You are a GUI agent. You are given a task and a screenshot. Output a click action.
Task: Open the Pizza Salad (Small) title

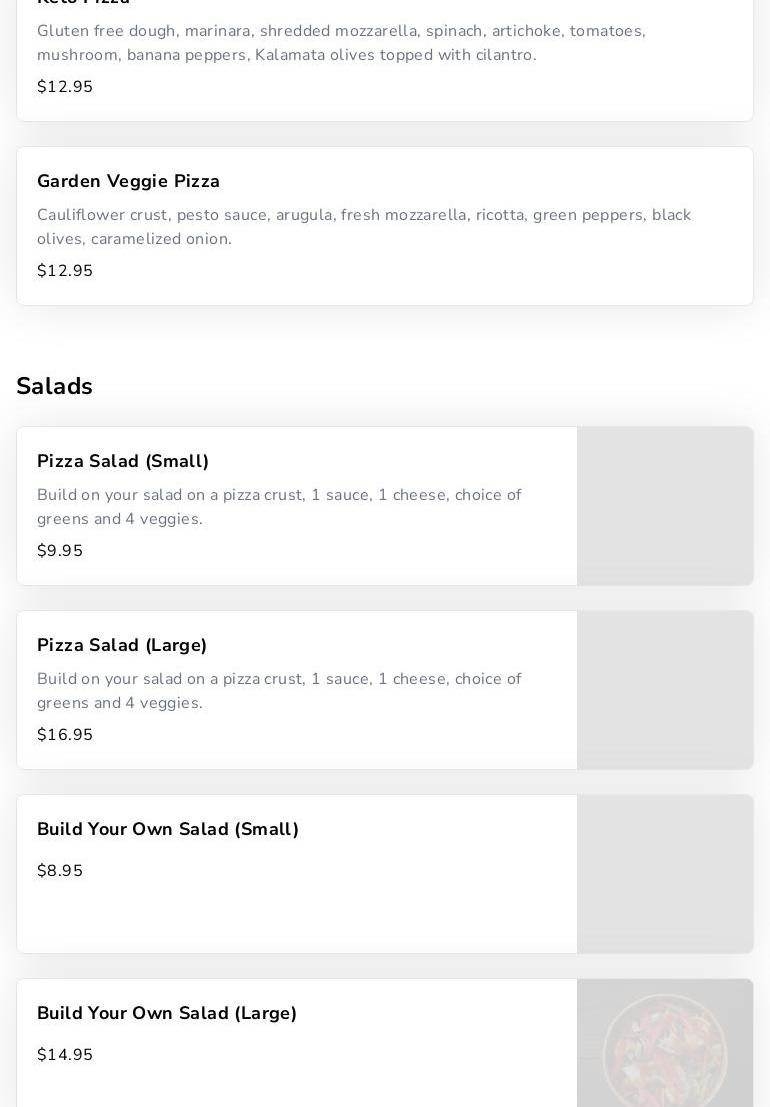pos(123,461)
